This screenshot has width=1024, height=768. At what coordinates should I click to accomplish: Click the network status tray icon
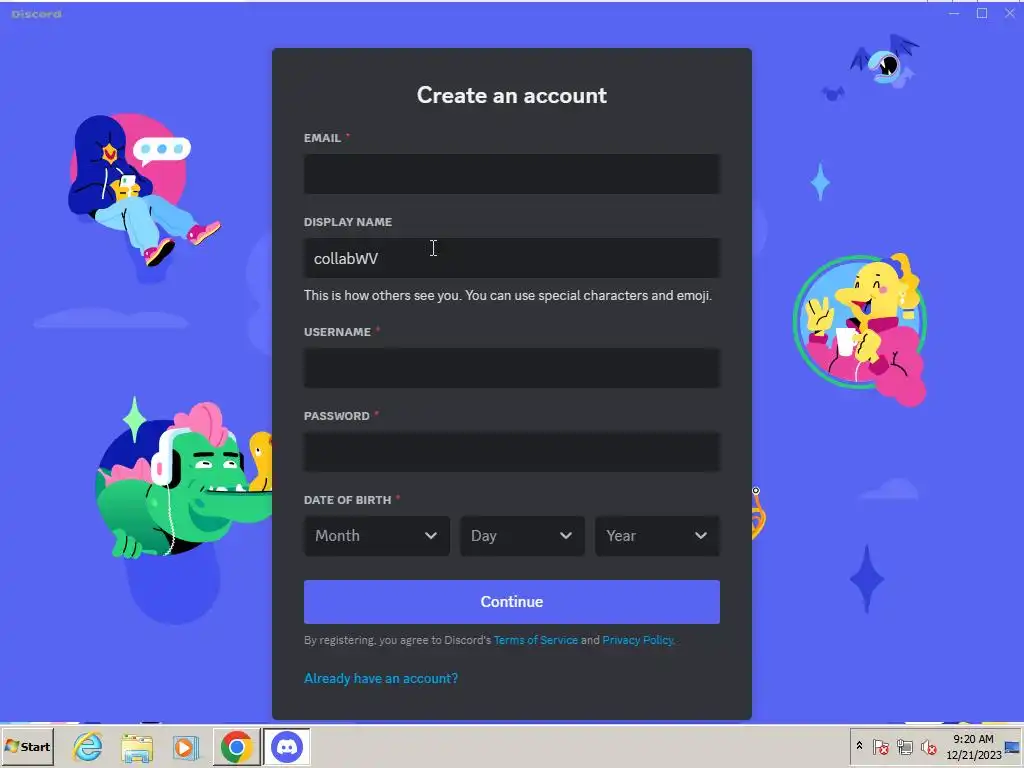click(904, 746)
